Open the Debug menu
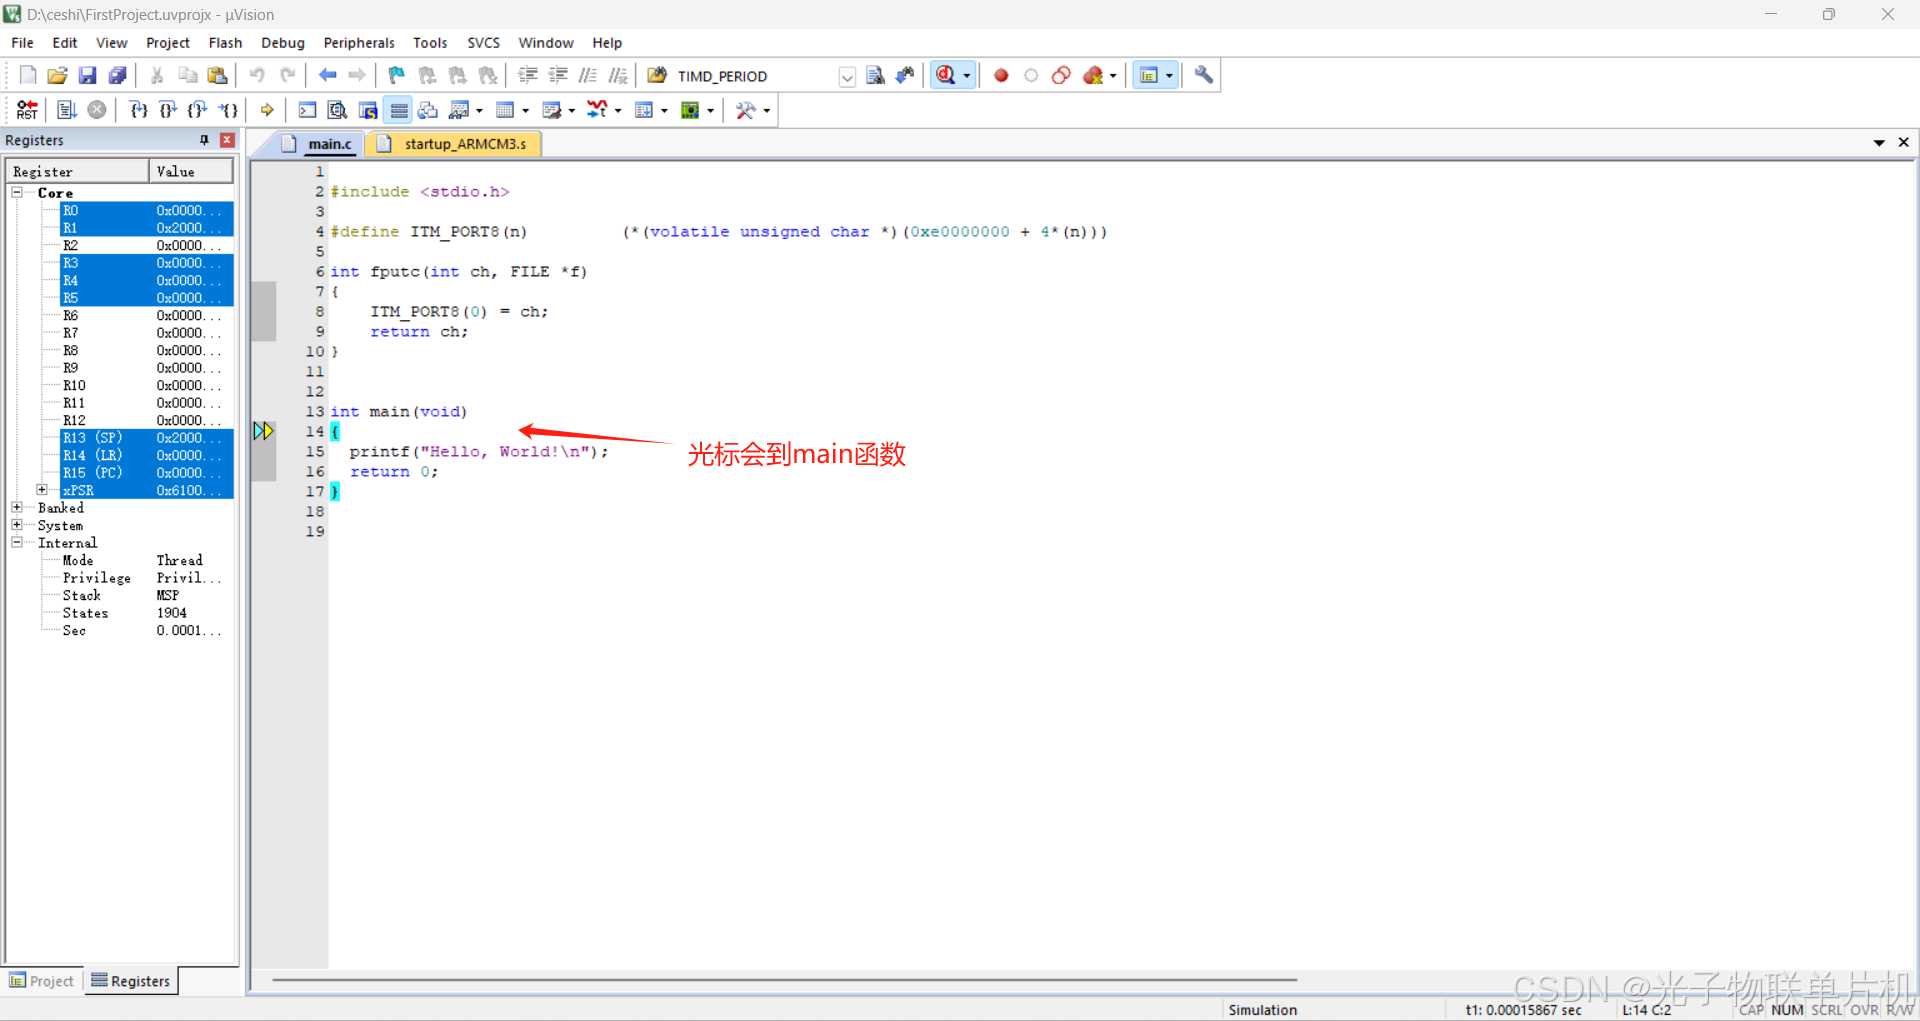1920x1021 pixels. click(283, 43)
